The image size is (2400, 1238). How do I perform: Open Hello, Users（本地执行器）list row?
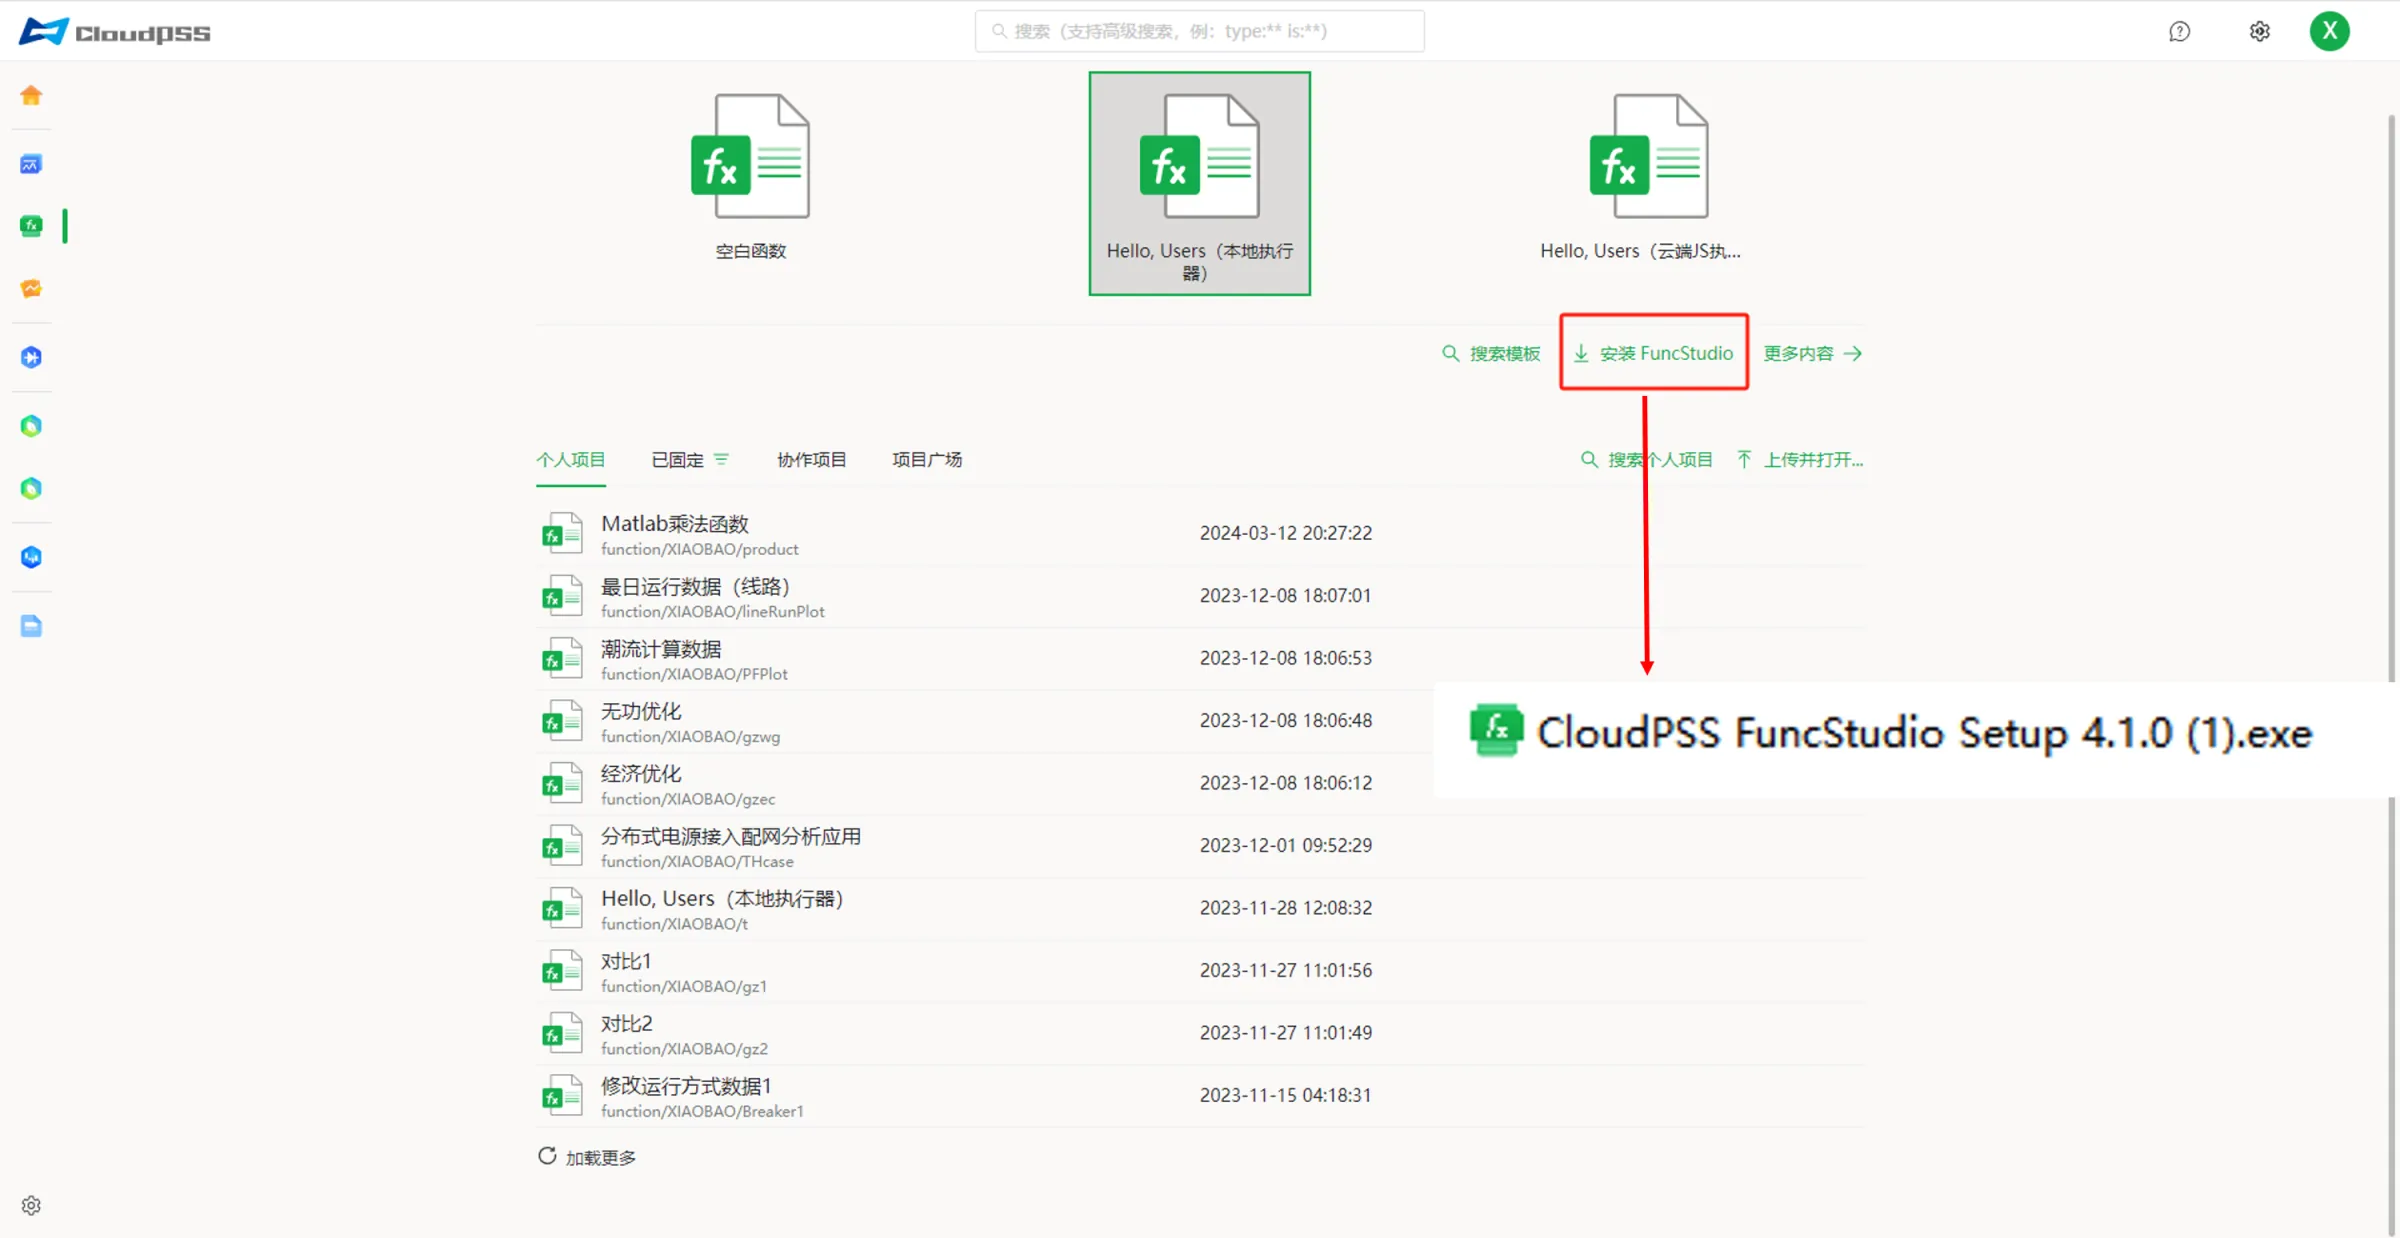[1200, 909]
